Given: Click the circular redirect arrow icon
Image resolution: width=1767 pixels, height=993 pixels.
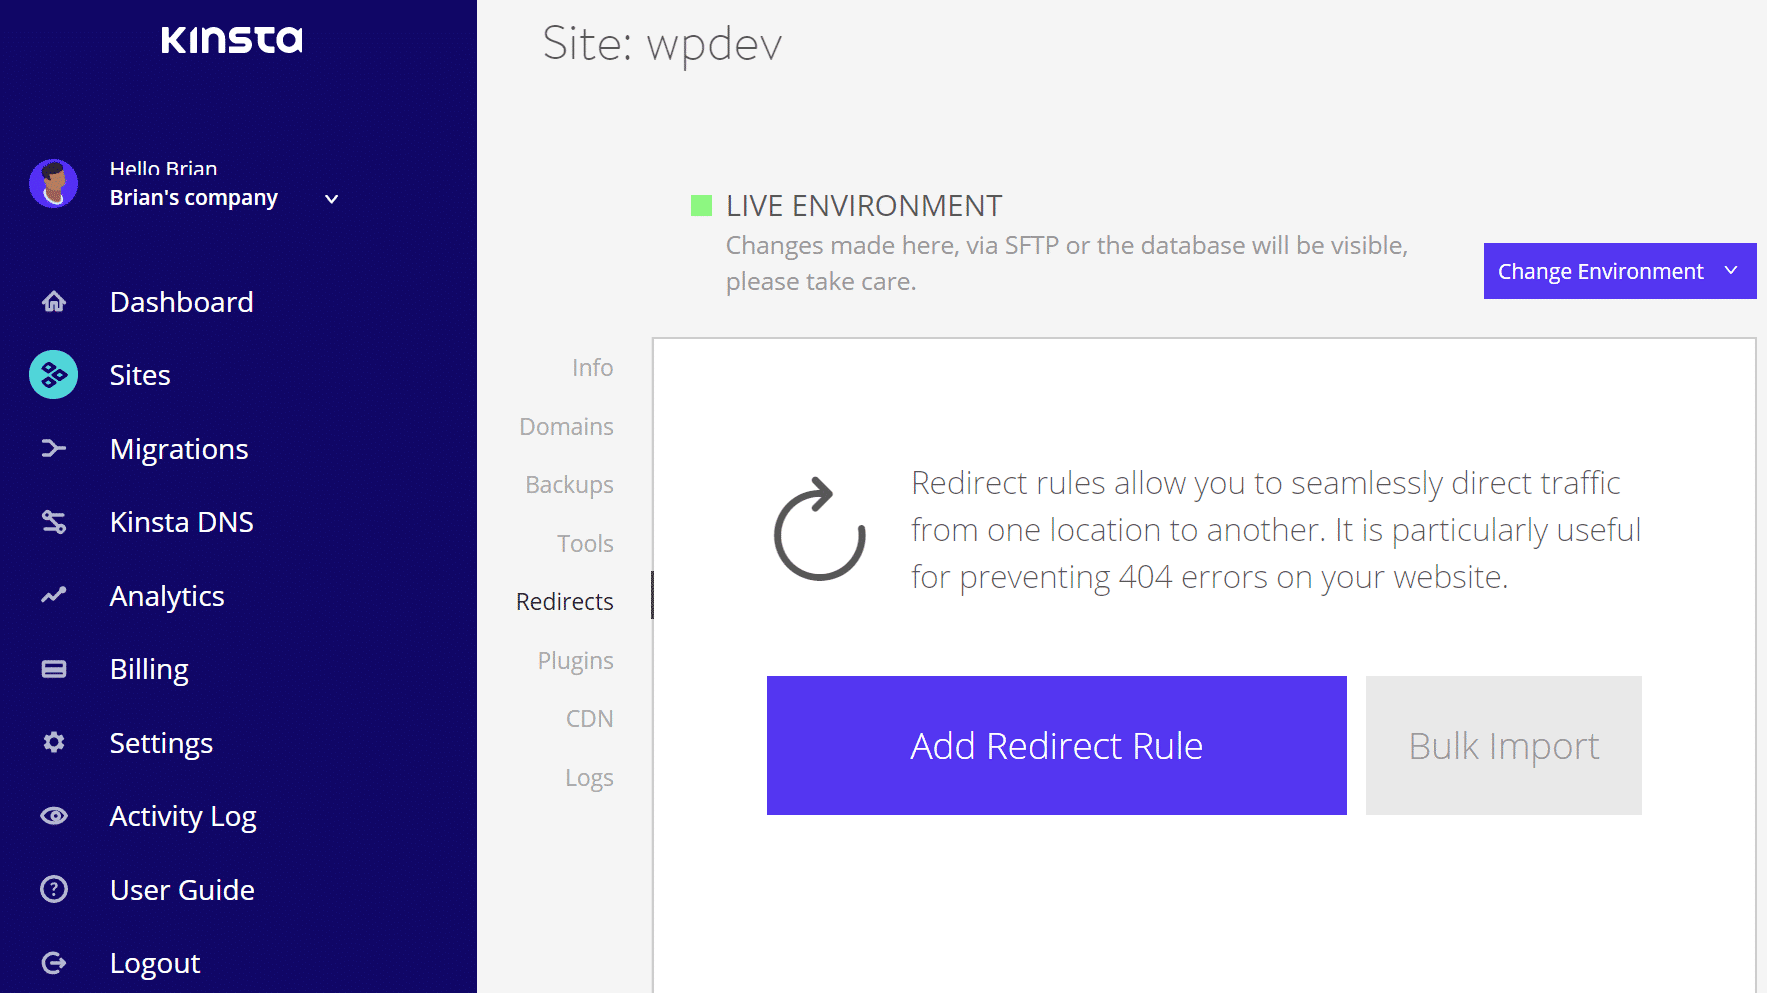Looking at the screenshot, I should [819, 529].
